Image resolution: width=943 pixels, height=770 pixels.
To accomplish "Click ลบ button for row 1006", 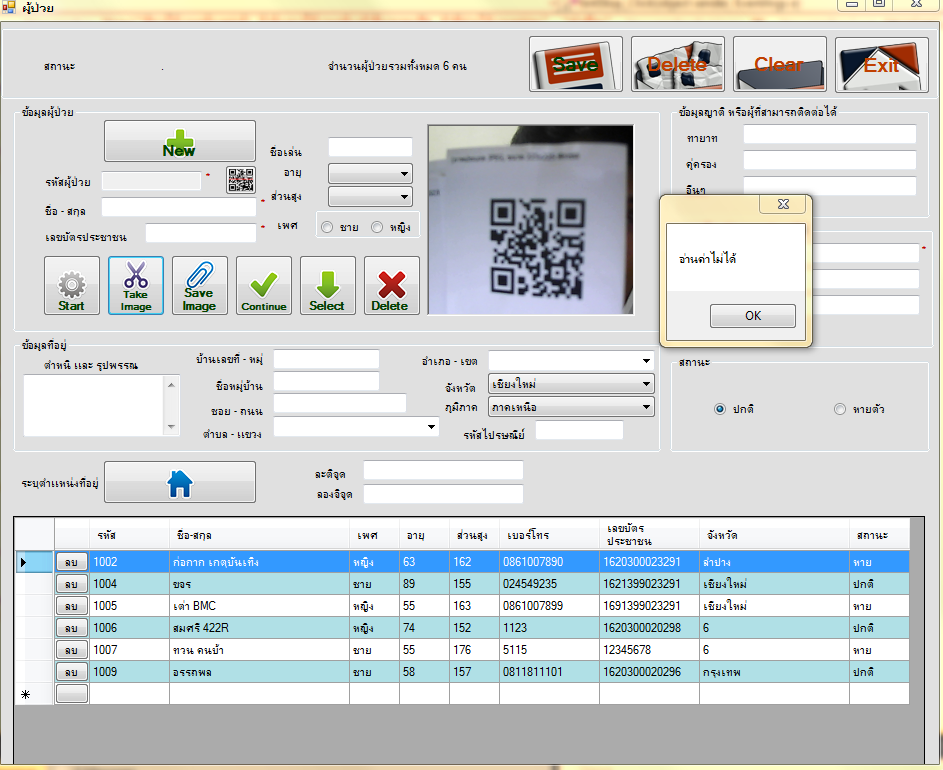I will click(72, 627).
